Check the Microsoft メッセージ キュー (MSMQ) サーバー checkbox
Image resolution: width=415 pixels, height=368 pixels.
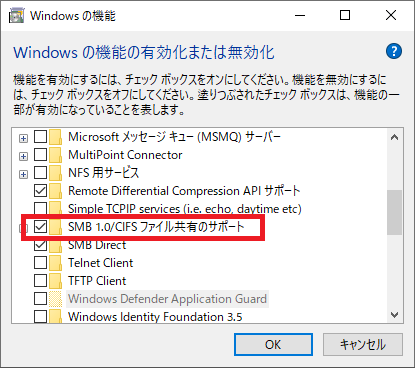click(x=40, y=137)
